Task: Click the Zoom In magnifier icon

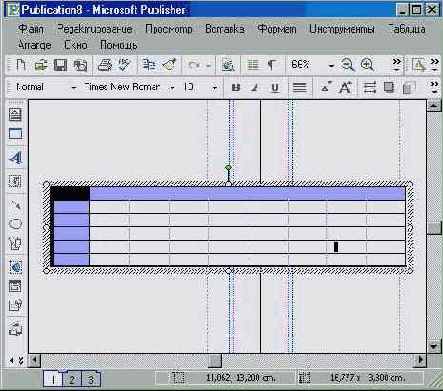Action: pyautogui.click(x=367, y=65)
